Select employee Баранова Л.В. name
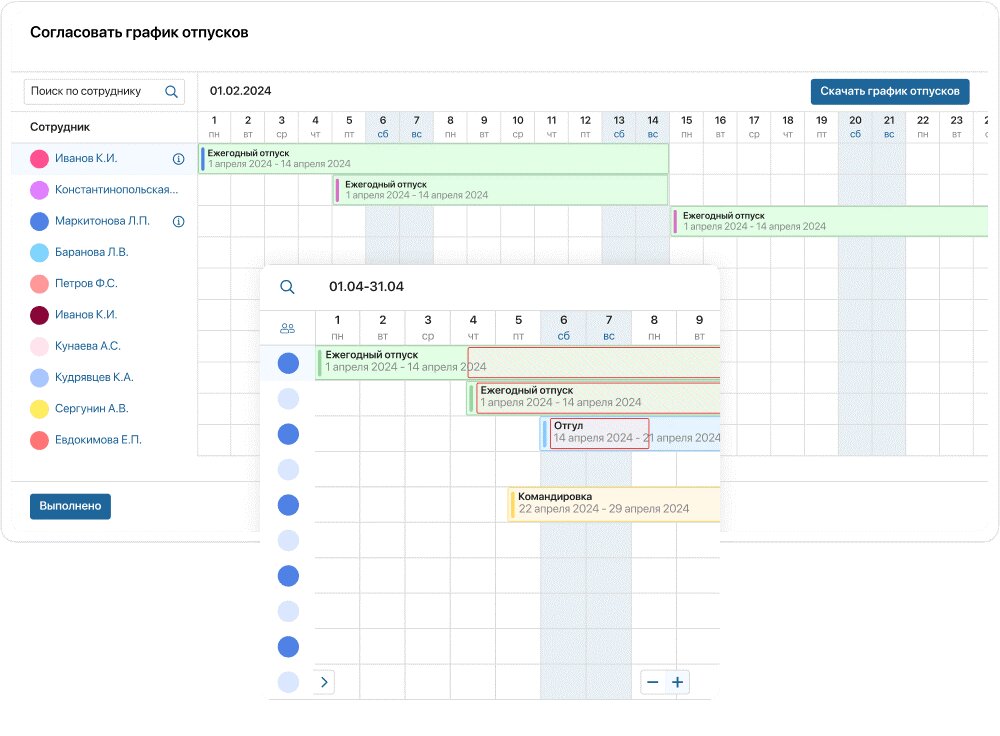The image size is (1000, 736). (91, 253)
